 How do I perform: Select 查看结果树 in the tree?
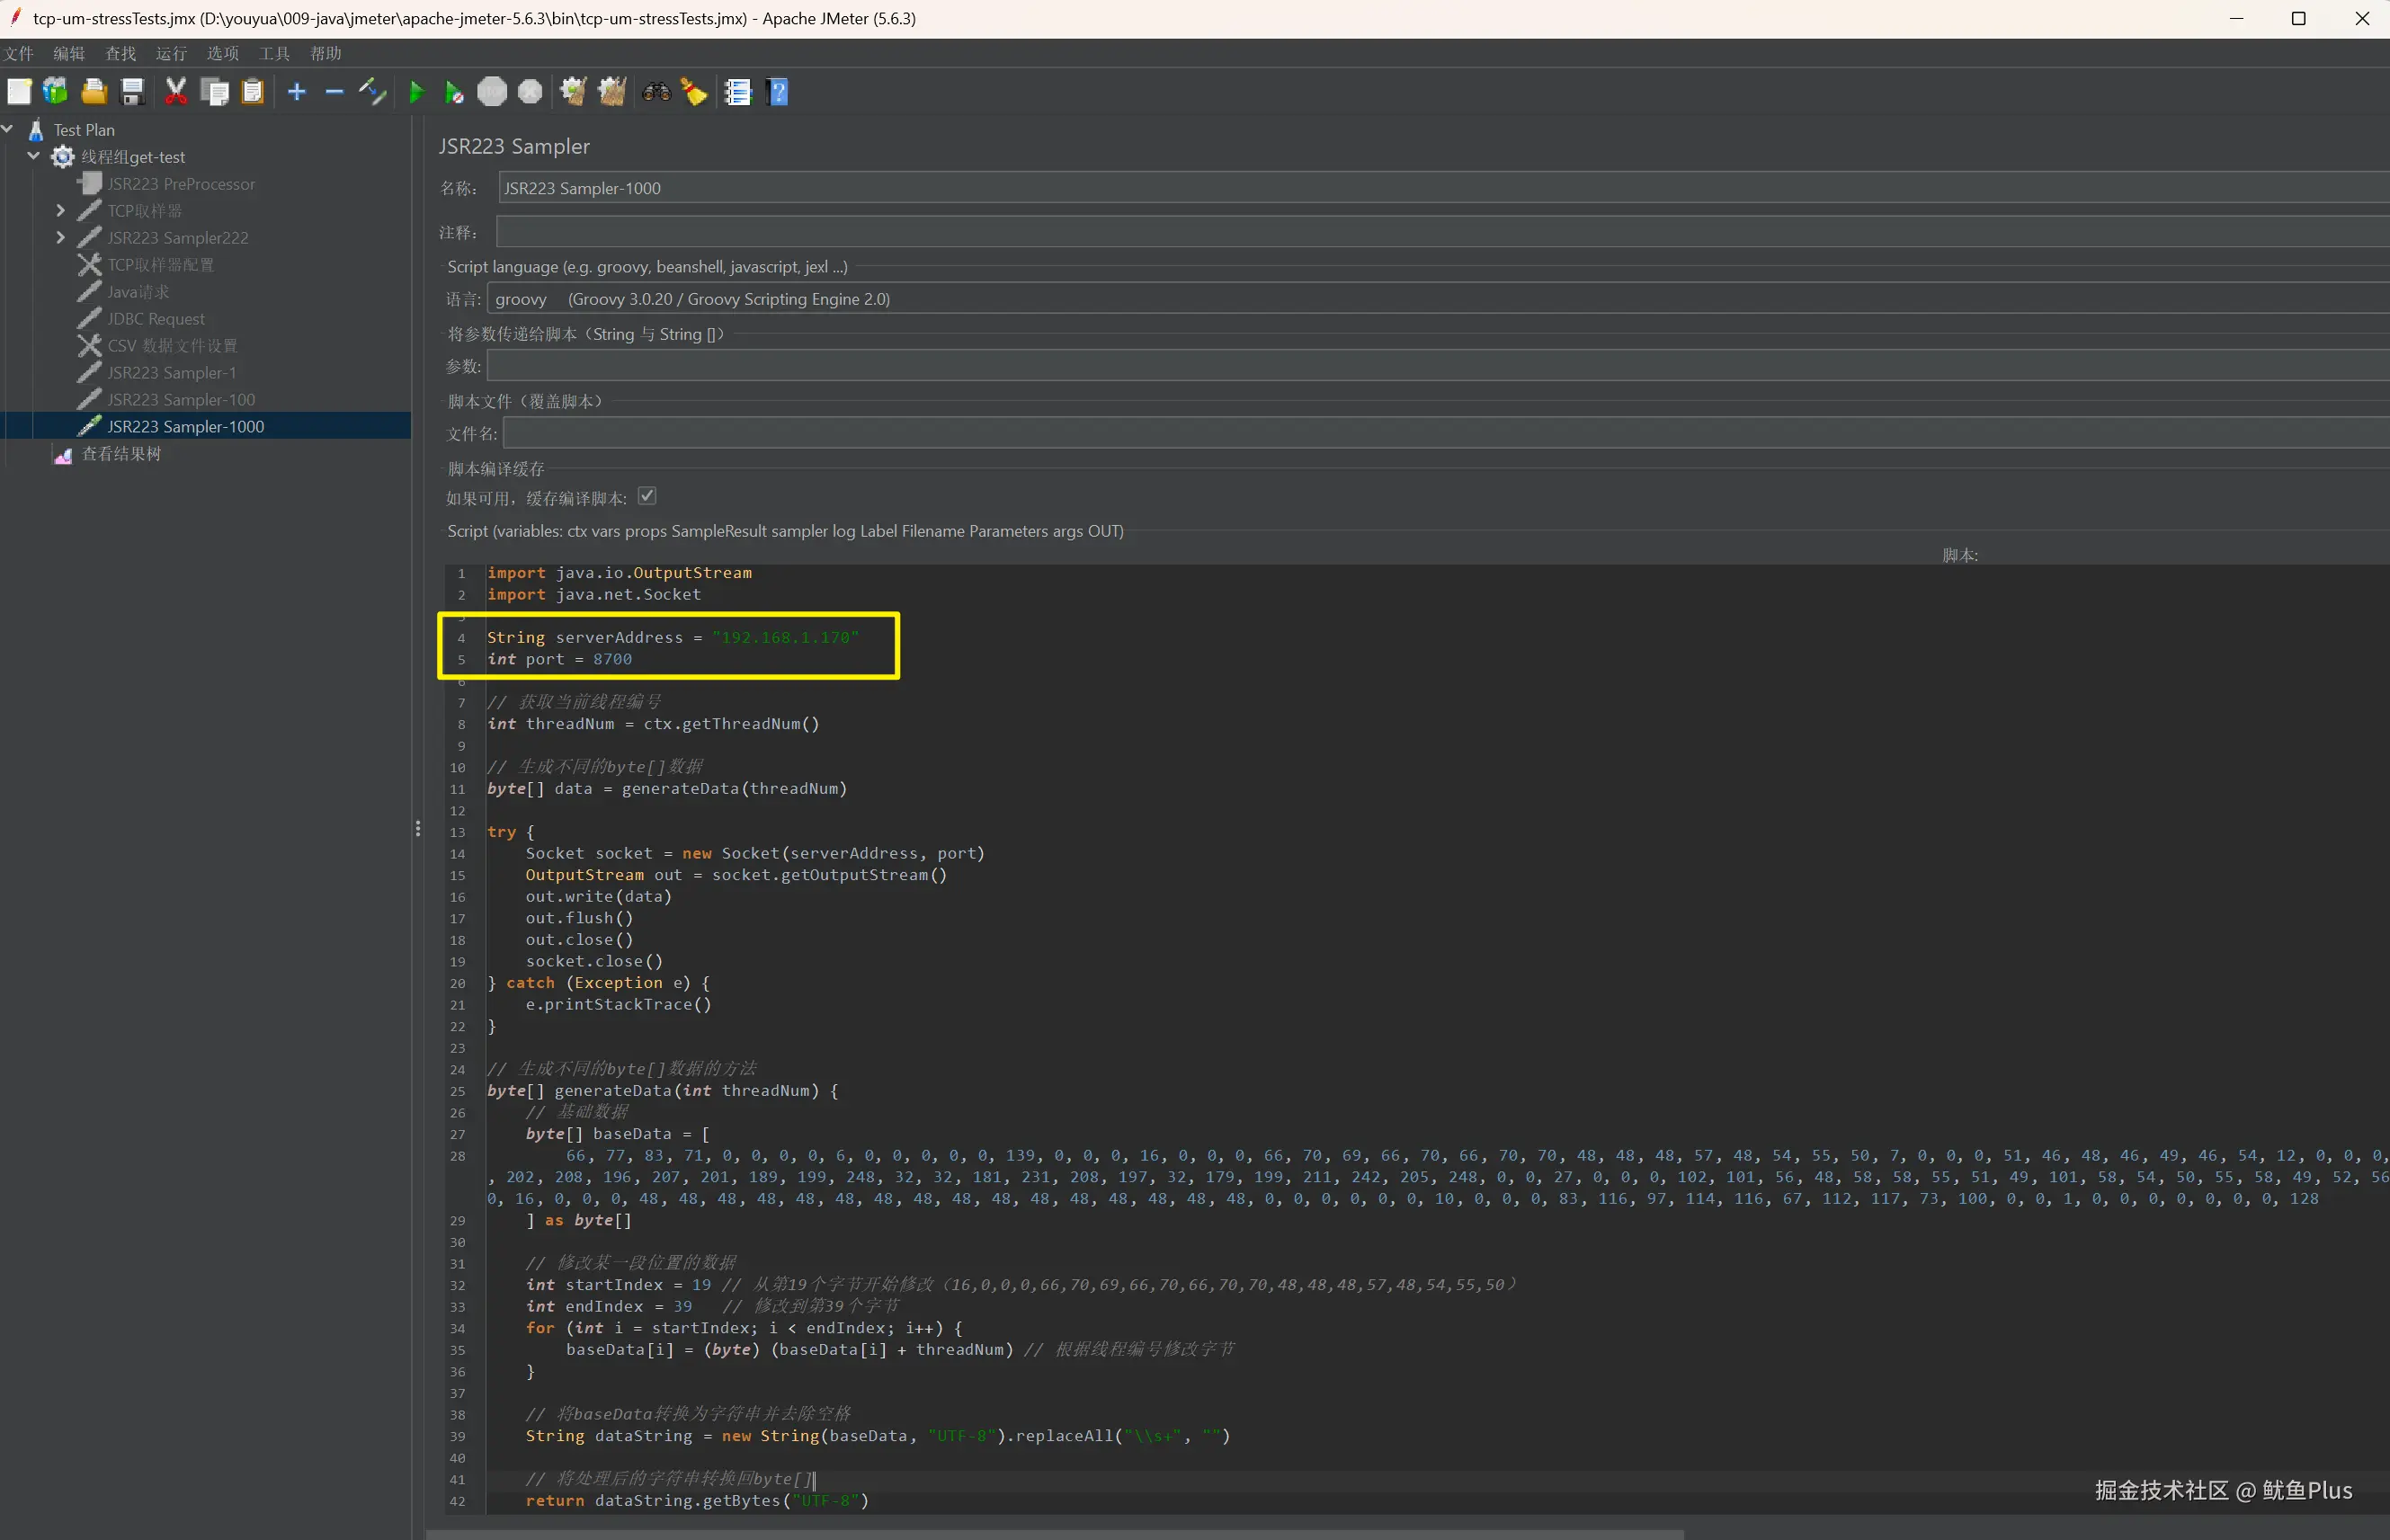[x=121, y=454]
